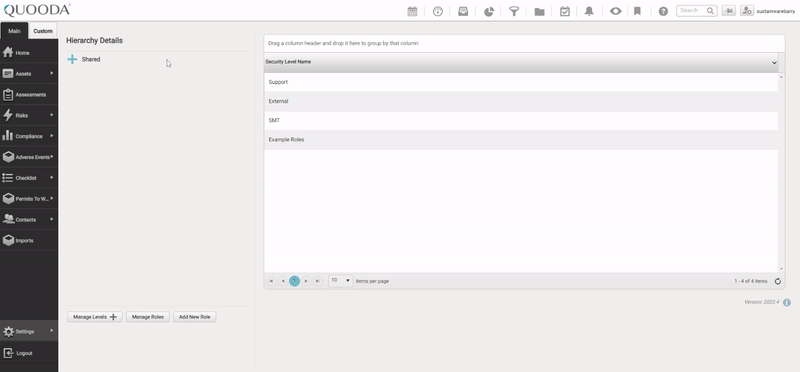Screen dimensions: 800x372
Task: Open notifications bell icon
Action: tap(589, 11)
